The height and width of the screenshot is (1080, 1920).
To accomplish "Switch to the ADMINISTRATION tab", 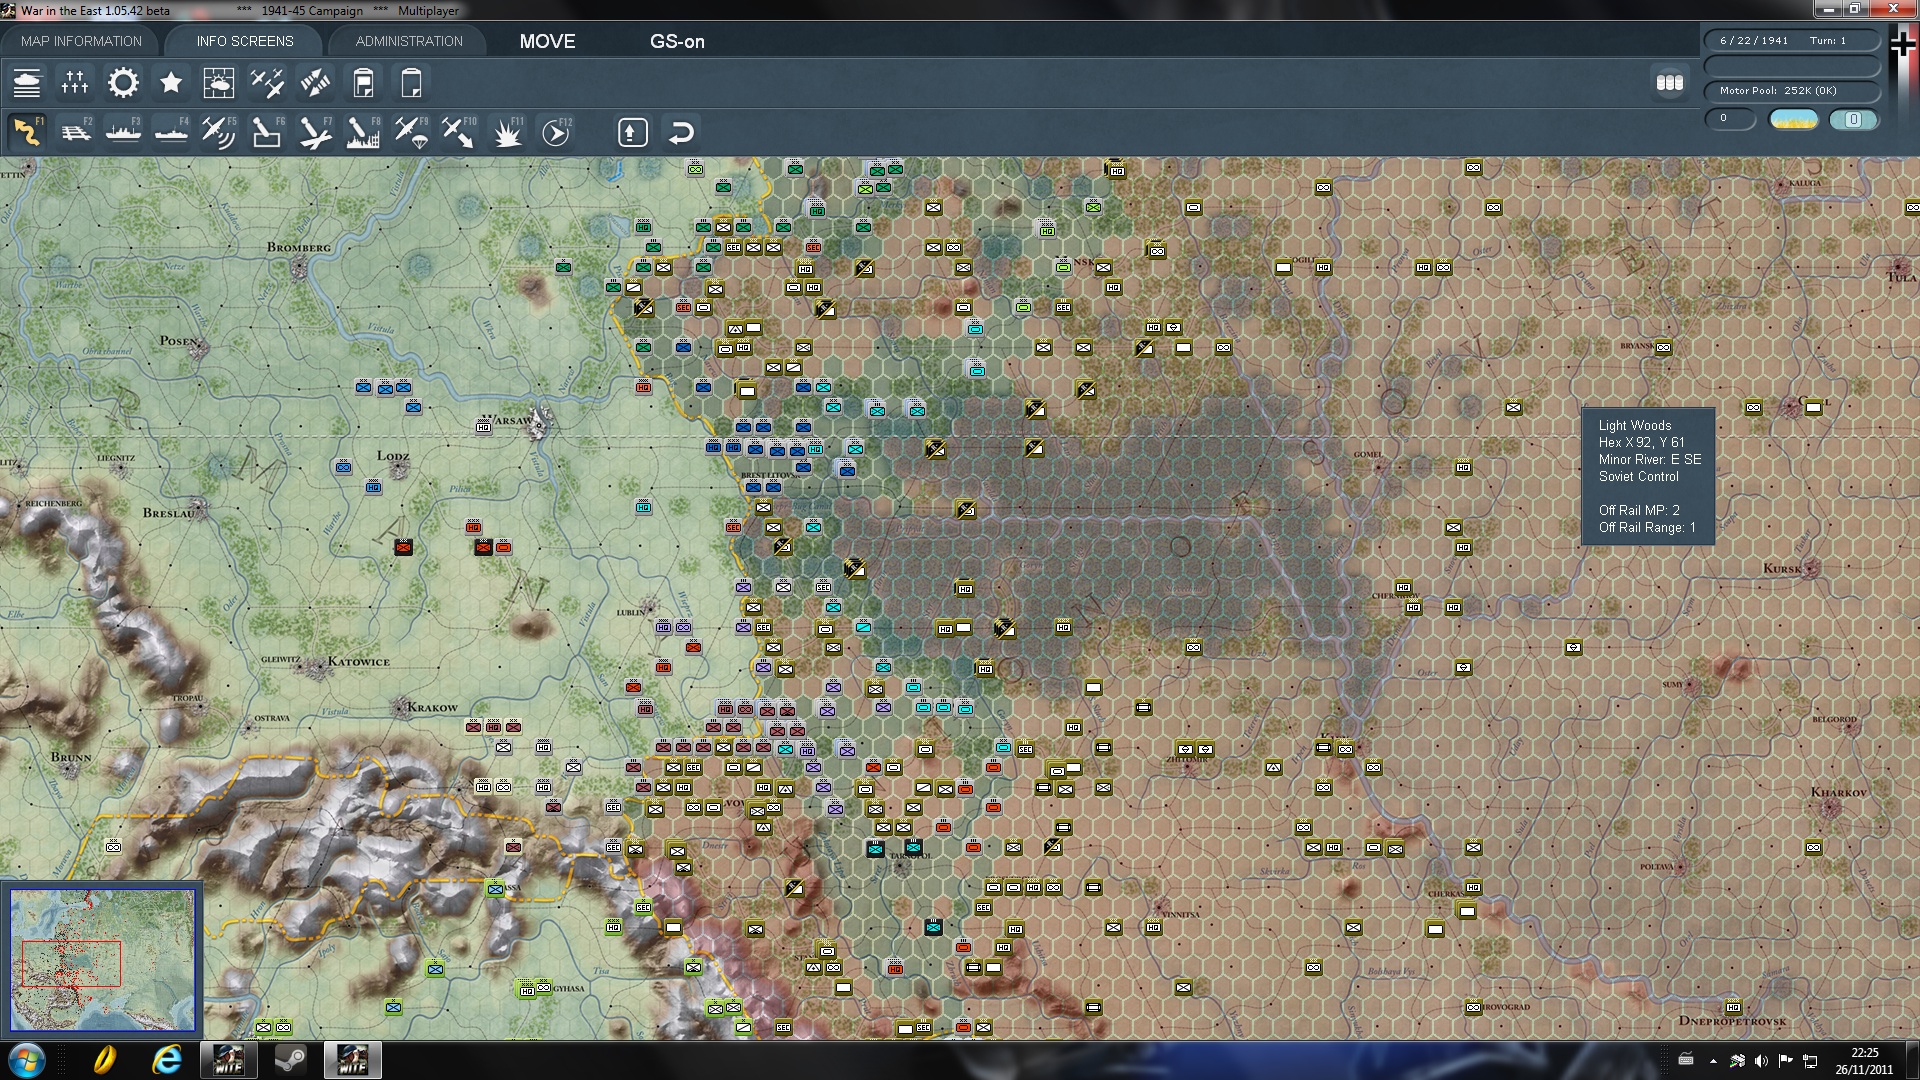I will [x=409, y=41].
